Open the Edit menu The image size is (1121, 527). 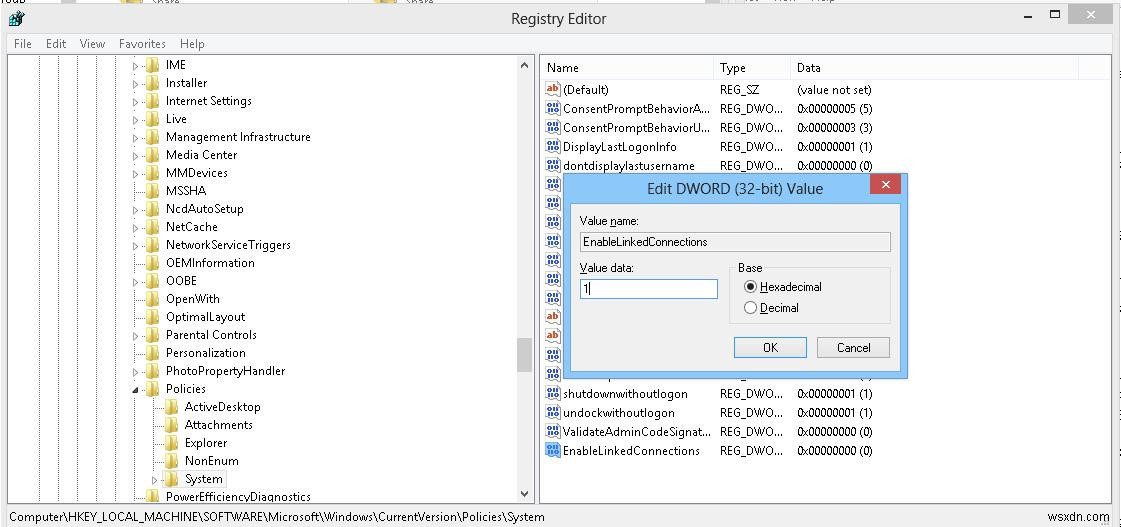(x=56, y=44)
